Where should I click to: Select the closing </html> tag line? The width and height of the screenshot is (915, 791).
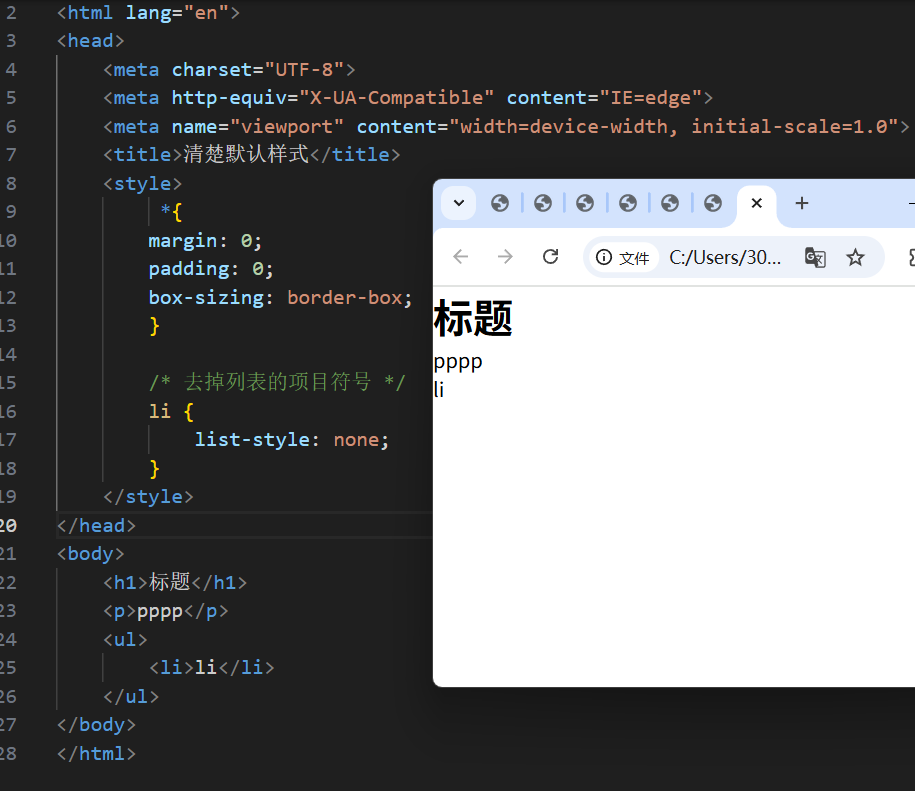pos(96,754)
